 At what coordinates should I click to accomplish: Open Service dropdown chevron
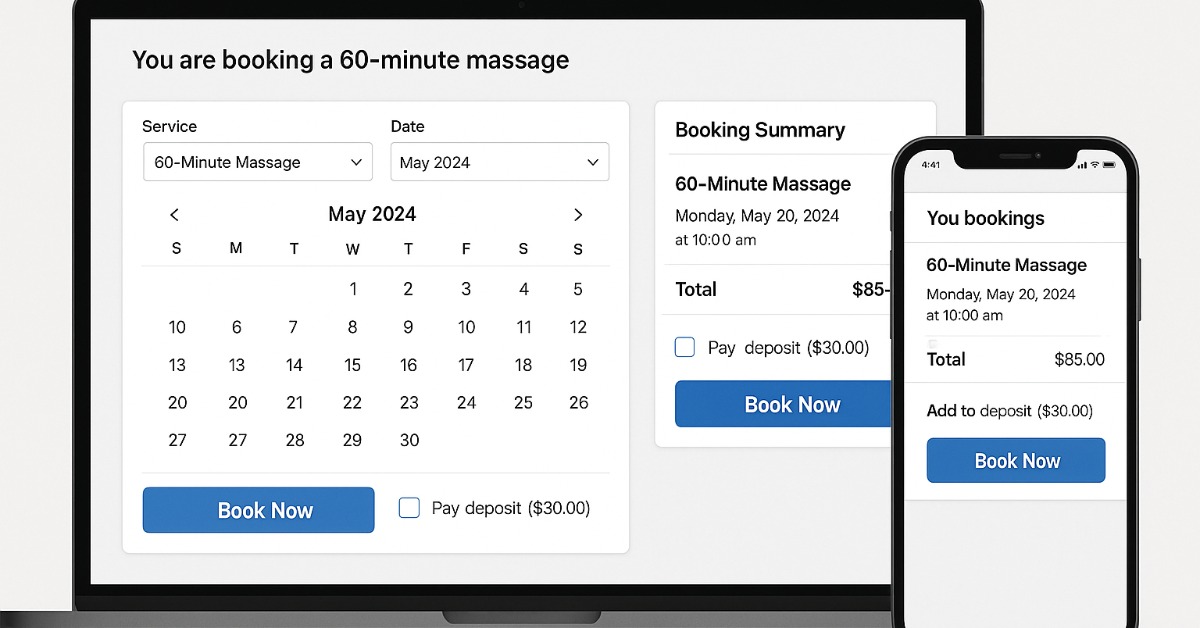(356, 162)
